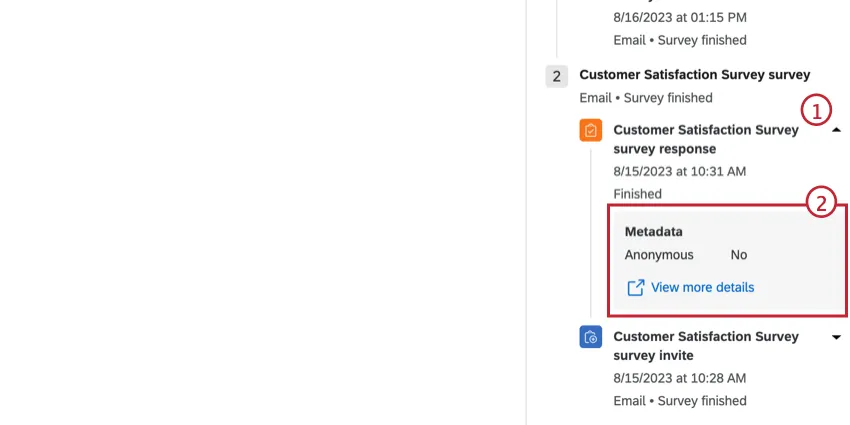Image resolution: width=850 pixels, height=425 pixels.
Task: Click the Metadata heading in details box
Action: point(653,232)
